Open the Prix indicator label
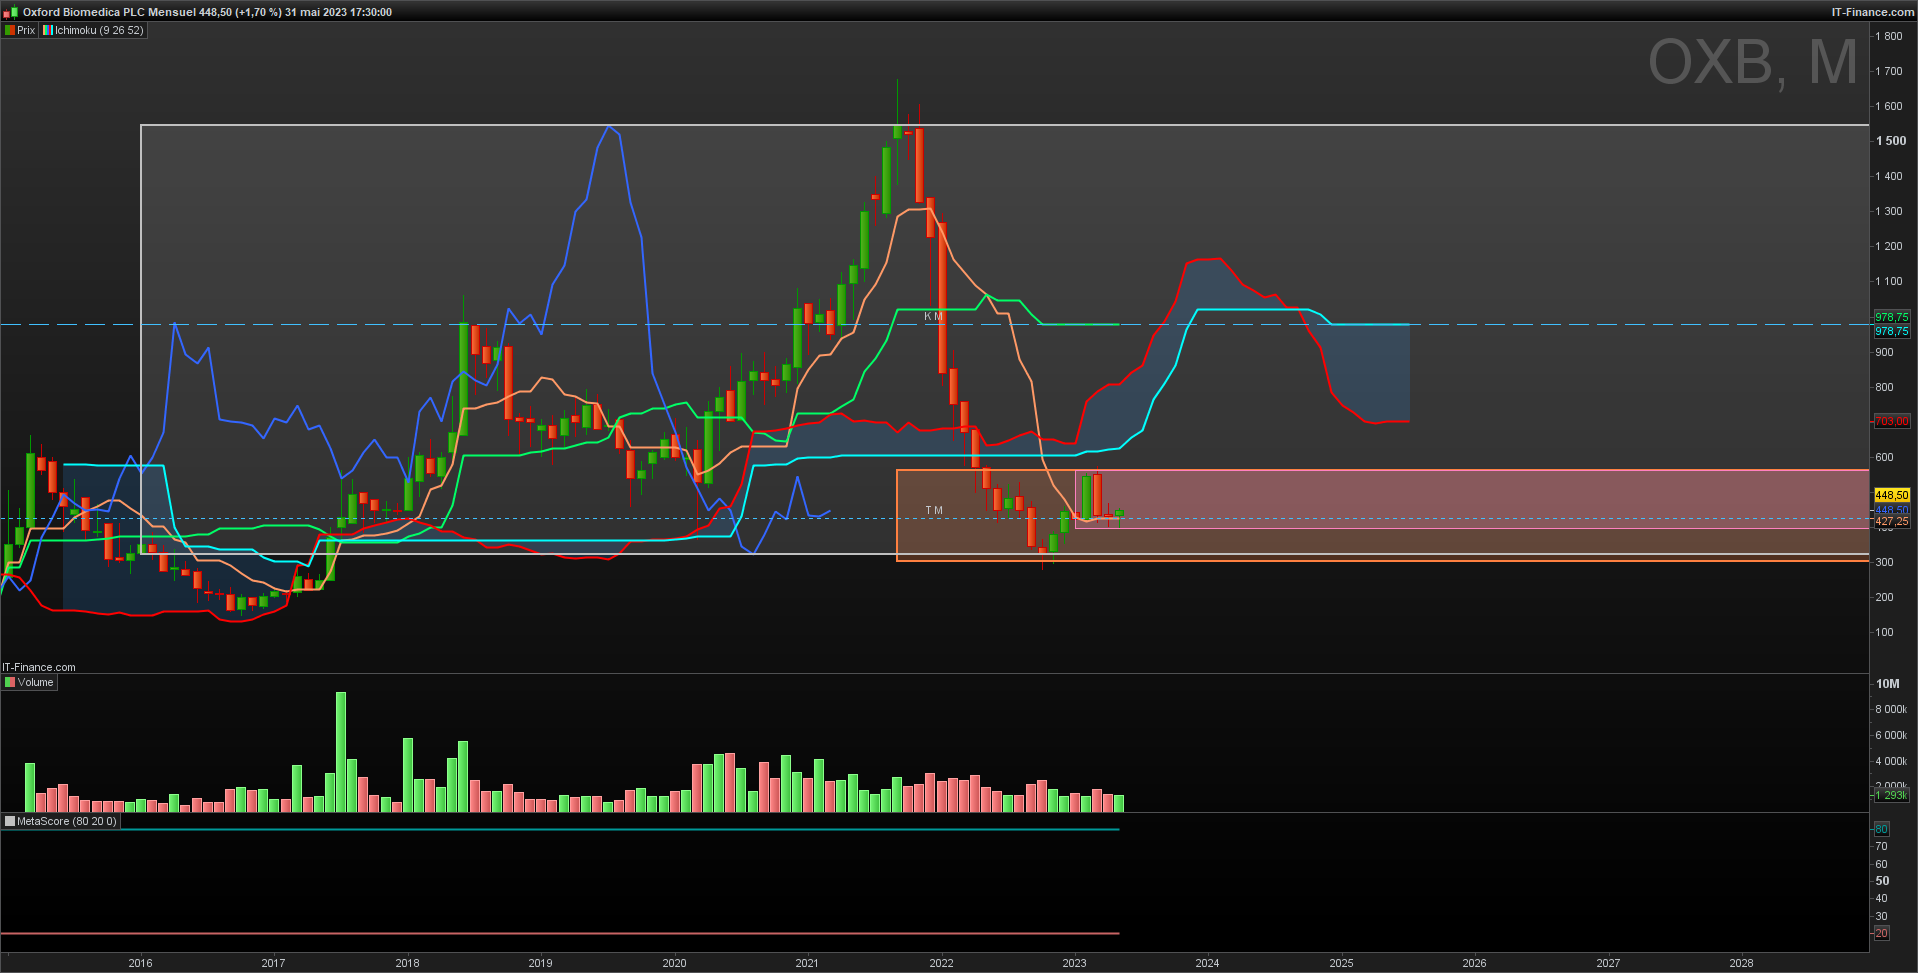Screen dimensions: 1918x973 pos(26,30)
